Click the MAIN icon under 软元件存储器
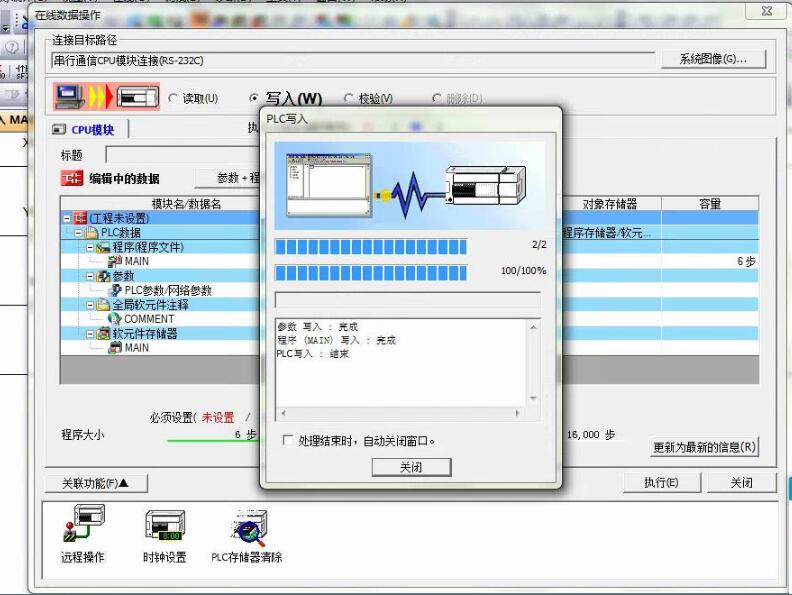 (115, 348)
